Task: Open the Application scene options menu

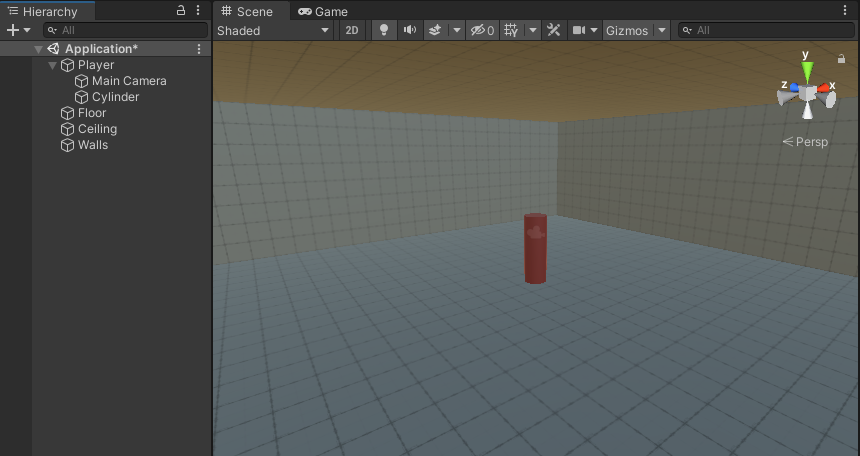Action: tap(199, 49)
